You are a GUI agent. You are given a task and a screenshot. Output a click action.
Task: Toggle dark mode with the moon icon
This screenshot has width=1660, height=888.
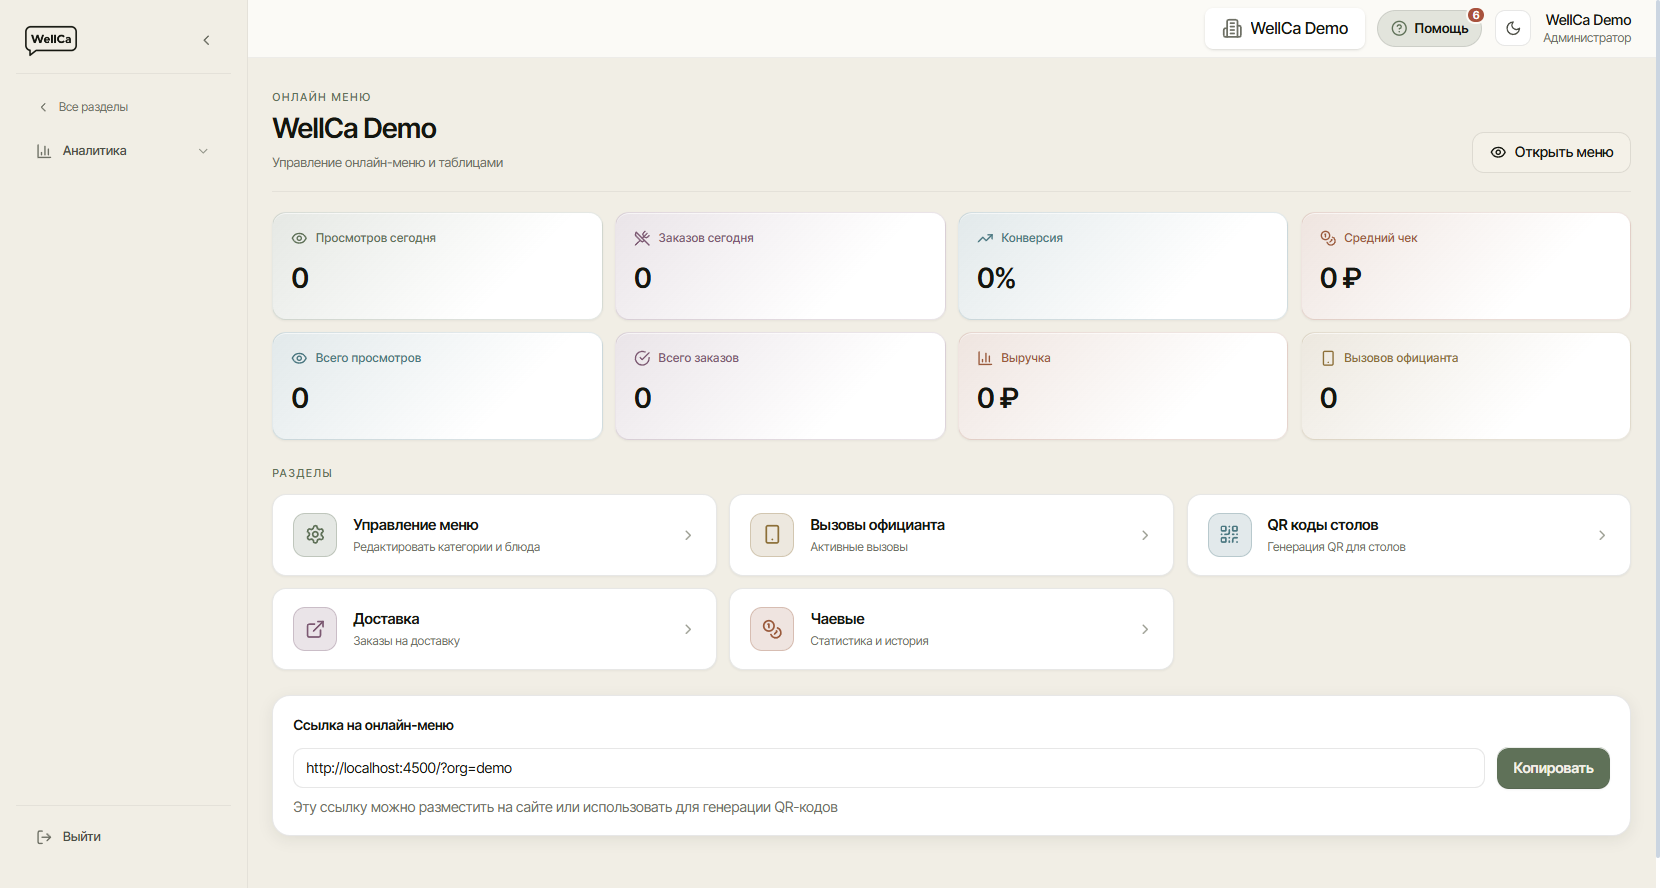click(x=1513, y=28)
